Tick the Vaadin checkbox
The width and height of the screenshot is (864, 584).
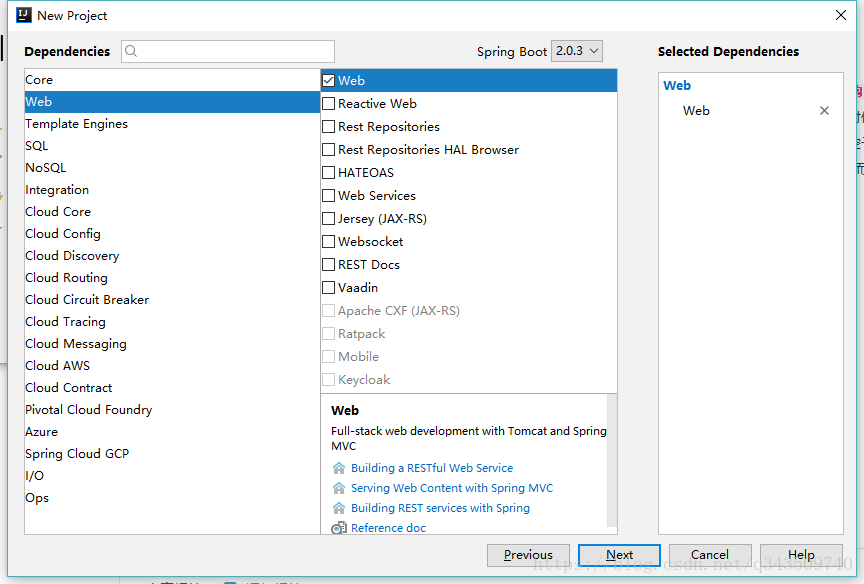(x=328, y=288)
